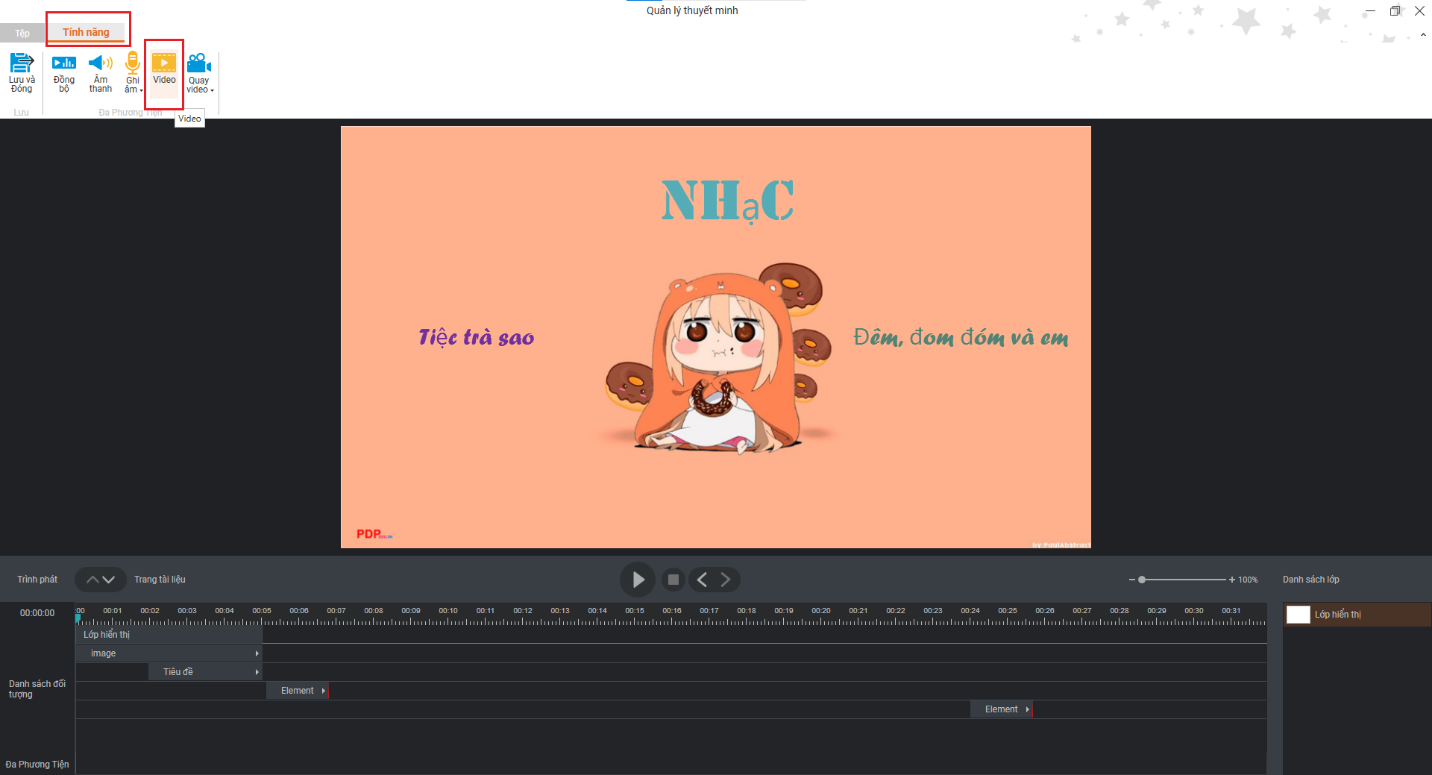The width and height of the screenshot is (1432, 775).
Task: Click the timeline playhead marker at start
Action: (x=78, y=618)
